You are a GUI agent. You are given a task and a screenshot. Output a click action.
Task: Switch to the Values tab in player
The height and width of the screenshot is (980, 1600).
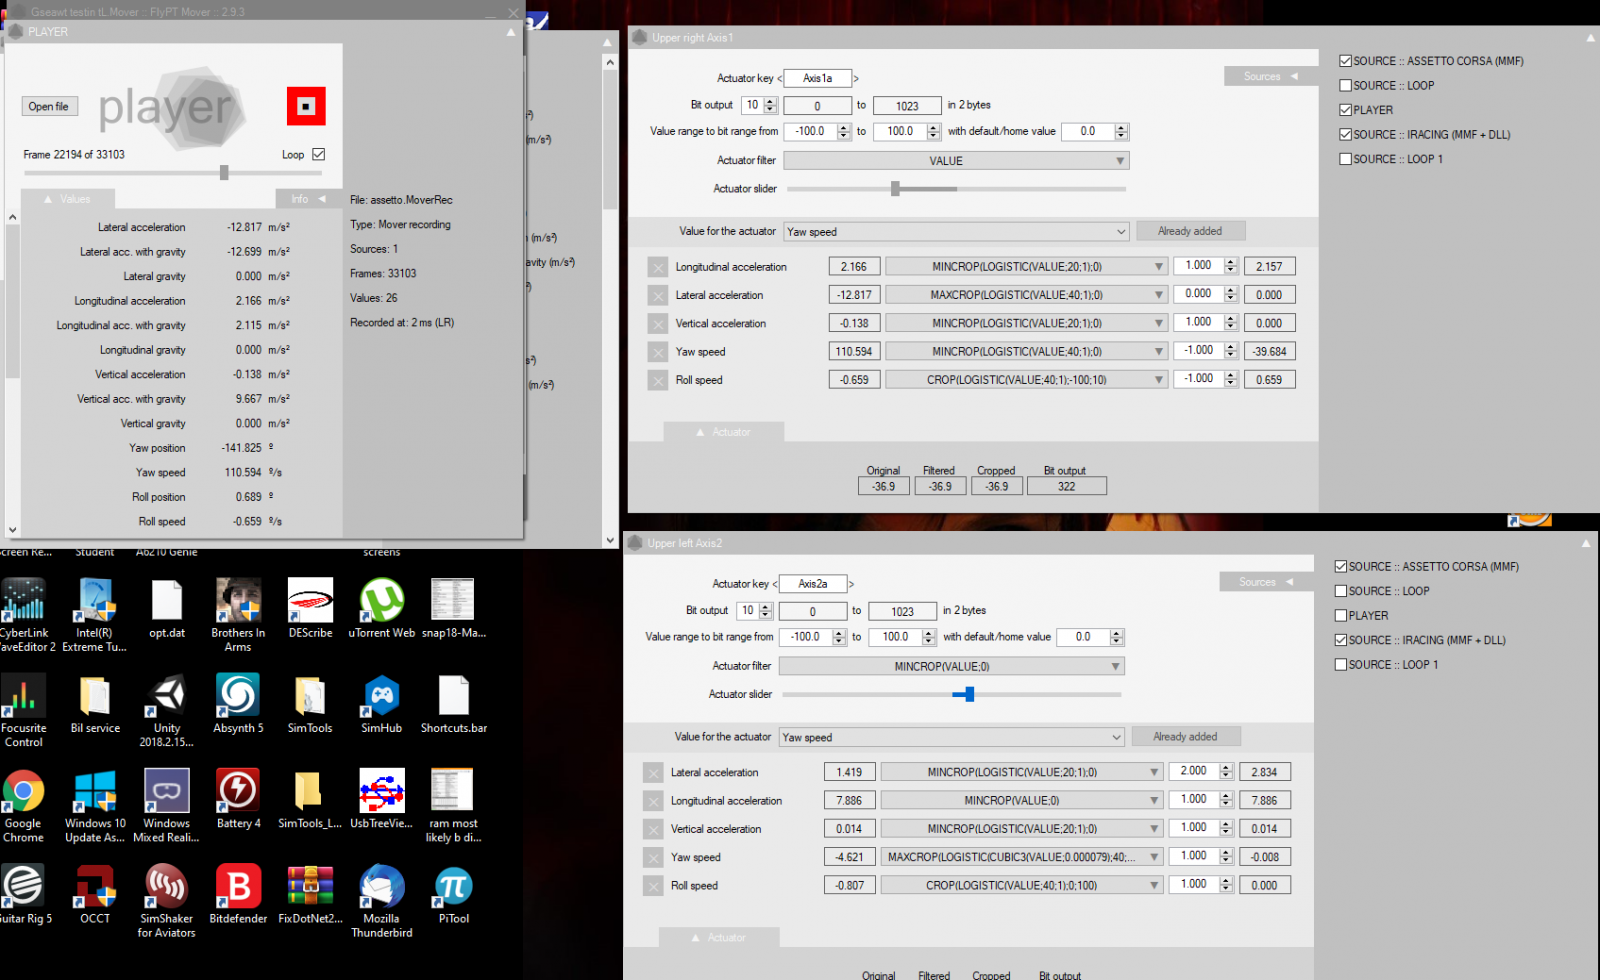[67, 199]
